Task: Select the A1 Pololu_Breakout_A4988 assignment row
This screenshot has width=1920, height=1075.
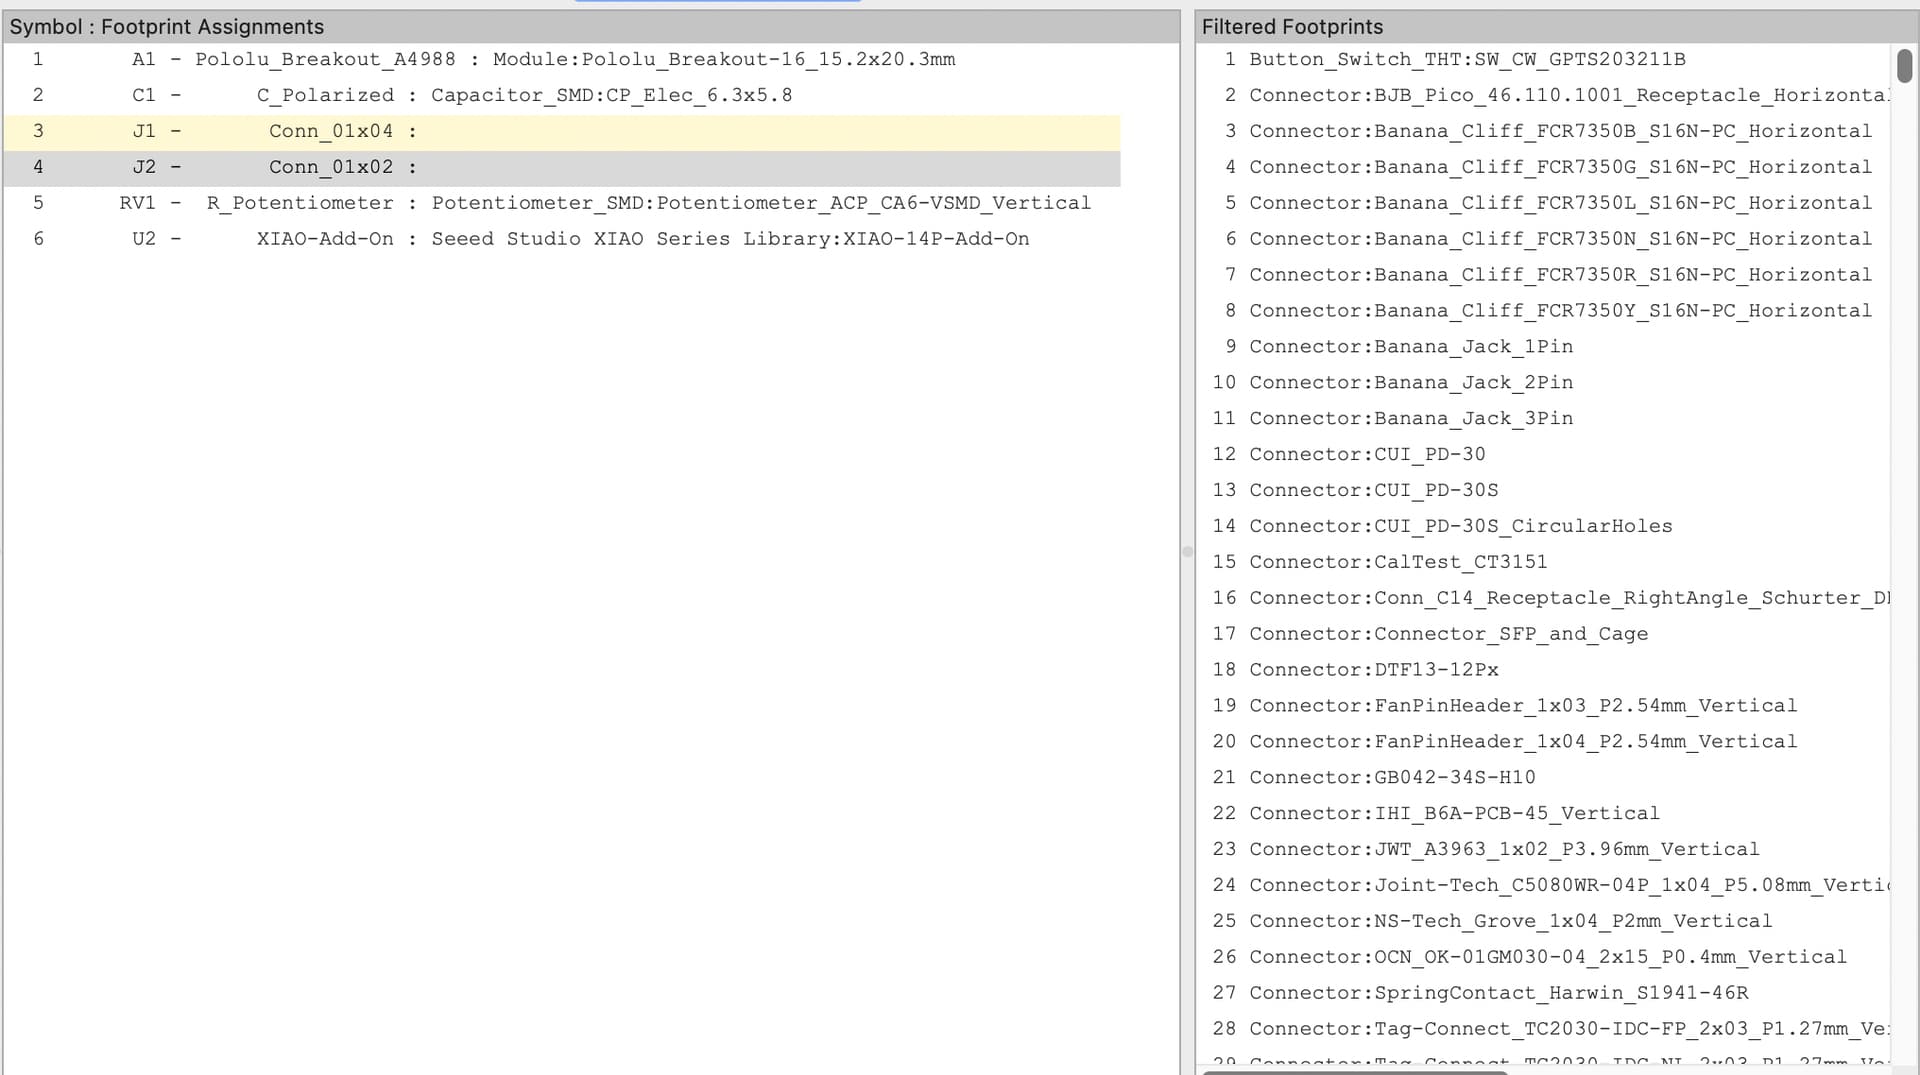Action: (562, 59)
